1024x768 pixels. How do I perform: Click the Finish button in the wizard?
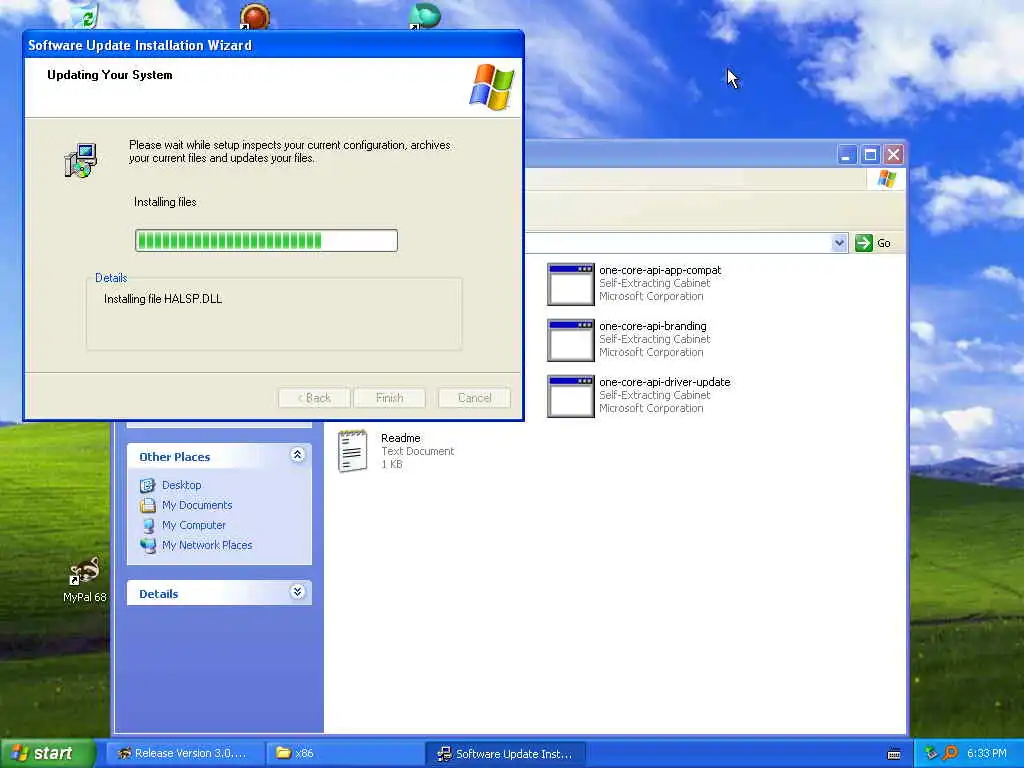click(389, 398)
